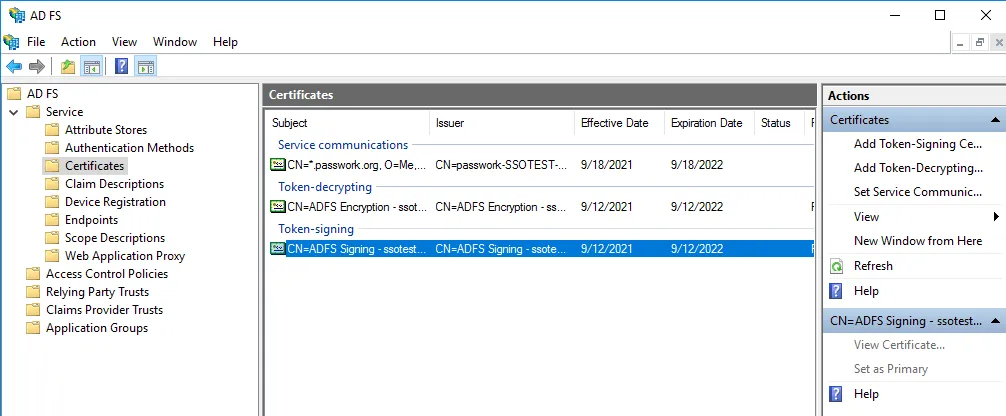The width and height of the screenshot is (1006, 416).
Task: Open Authentication Methods in tree
Action: pos(129,148)
